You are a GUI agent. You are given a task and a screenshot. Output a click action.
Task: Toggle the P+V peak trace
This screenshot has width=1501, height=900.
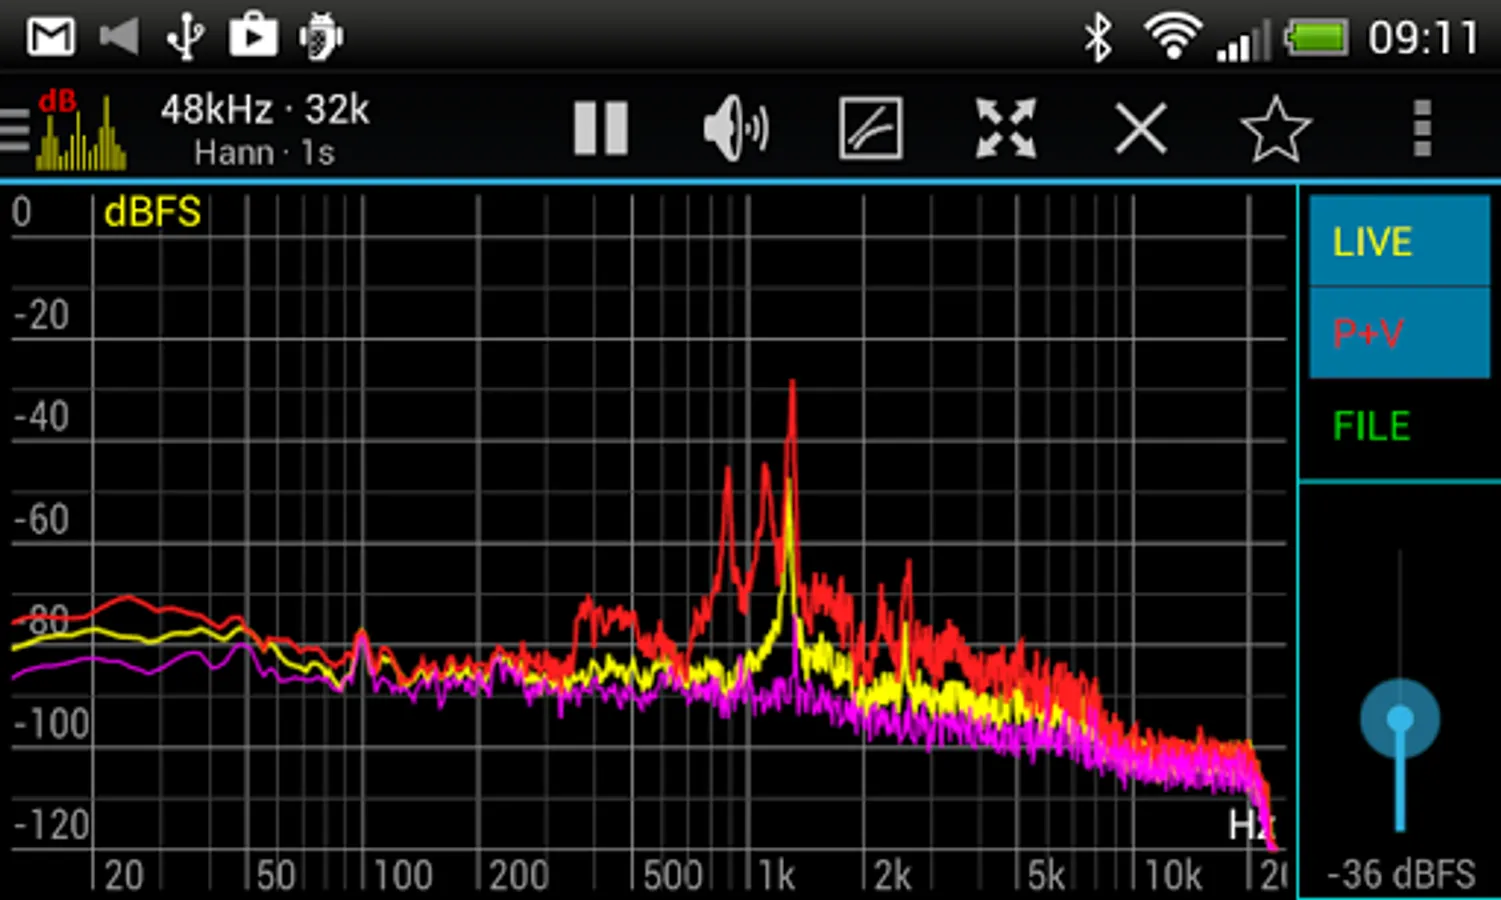tap(1399, 333)
